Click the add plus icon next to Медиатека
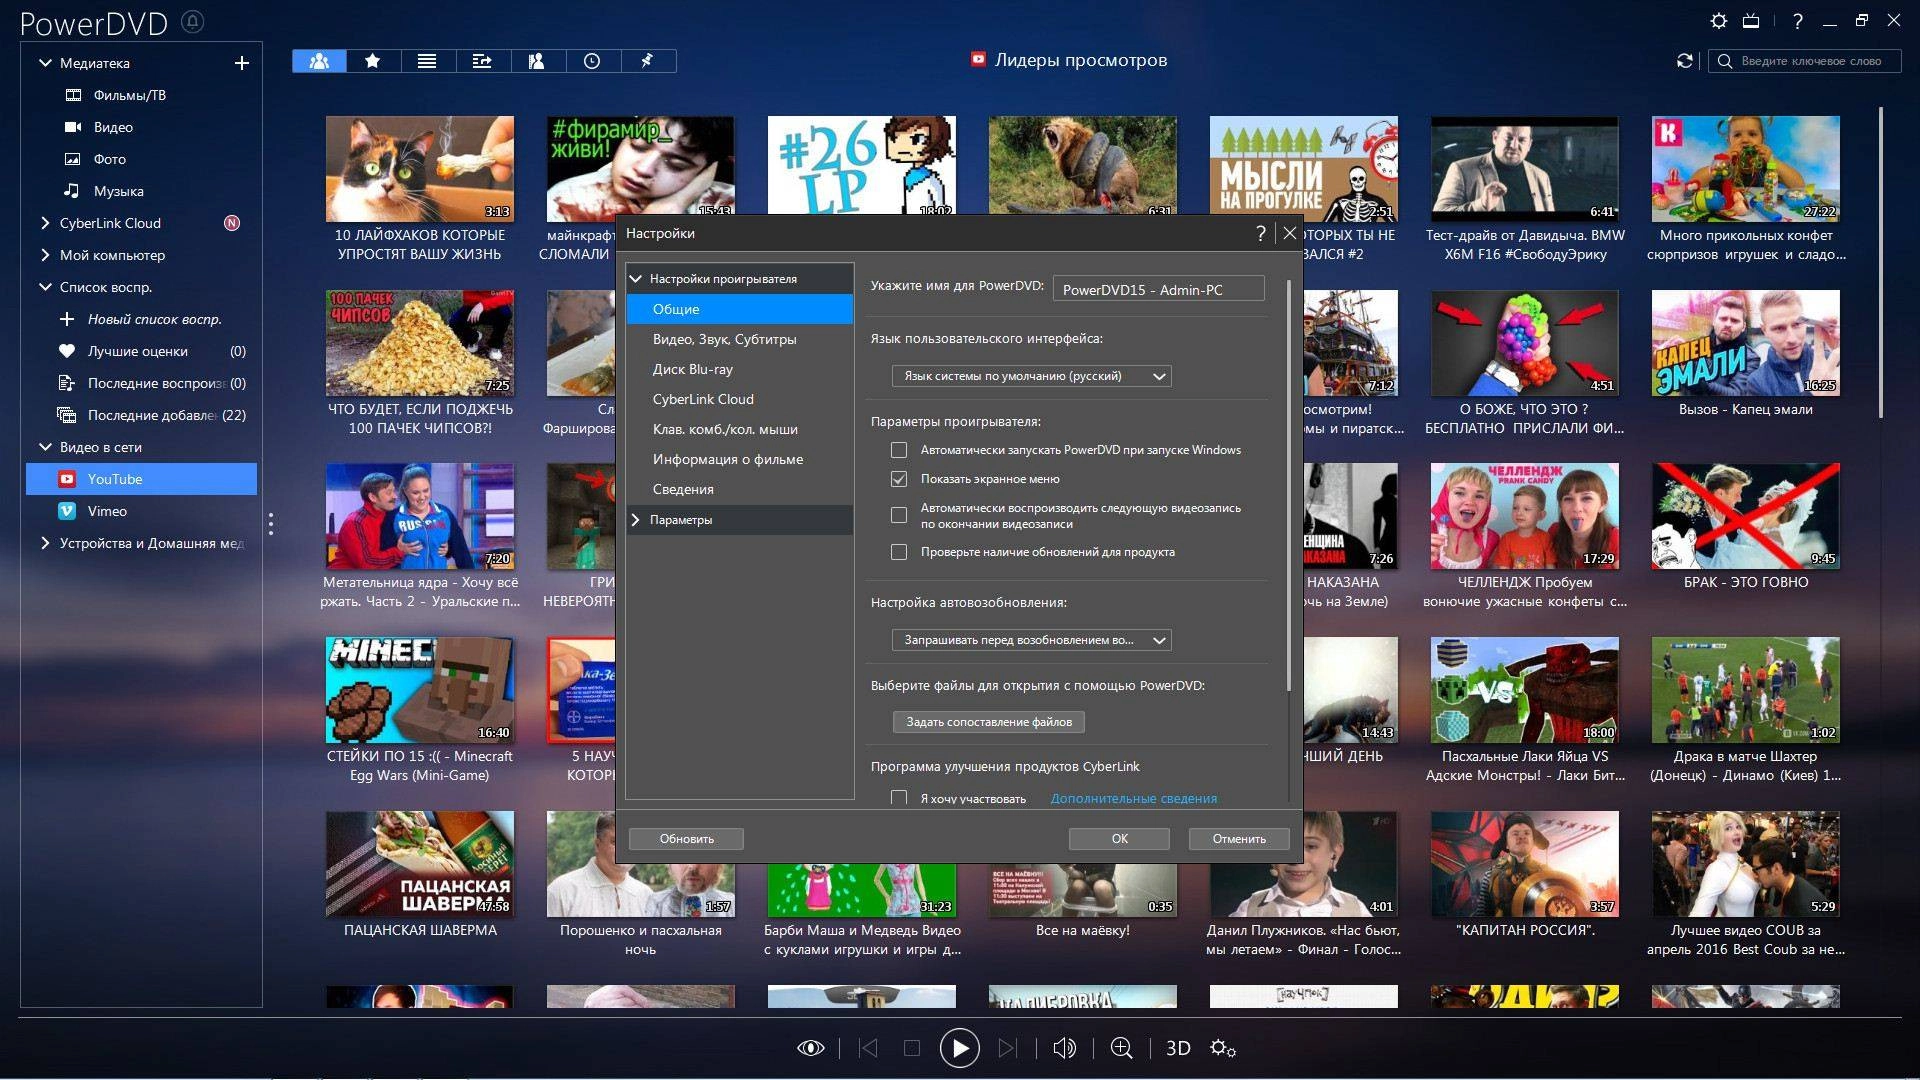1920x1080 pixels. click(241, 63)
